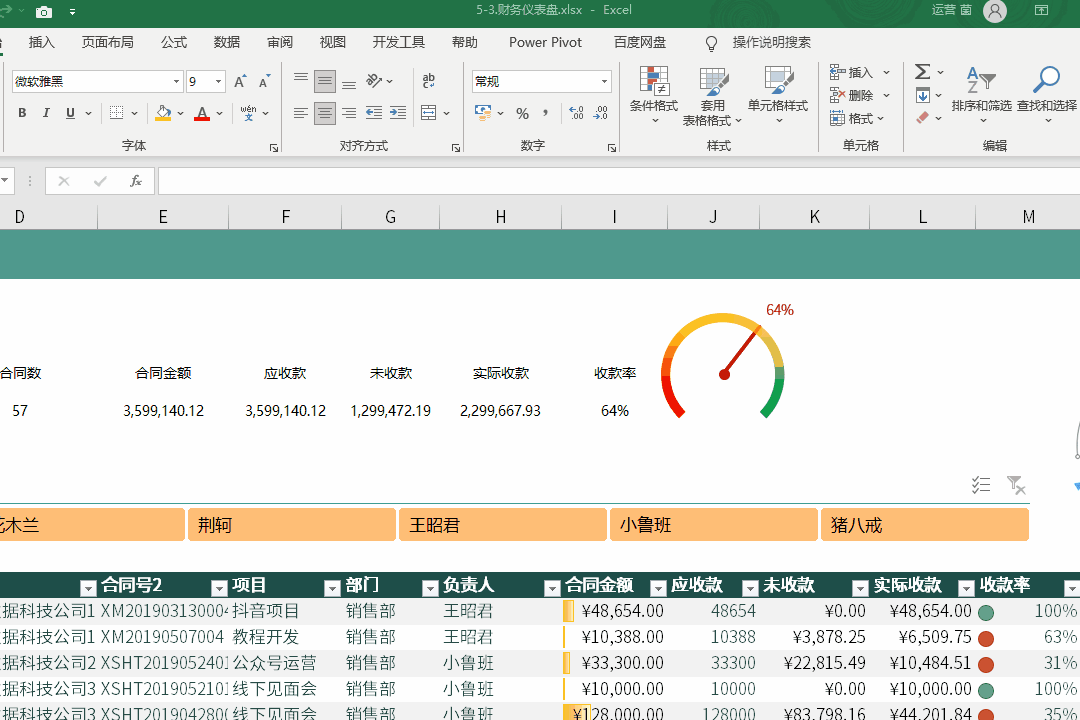Image resolution: width=1080 pixels, height=720 pixels.
Task: Toggle slicer multi-select mode
Action: click(x=981, y=485)
